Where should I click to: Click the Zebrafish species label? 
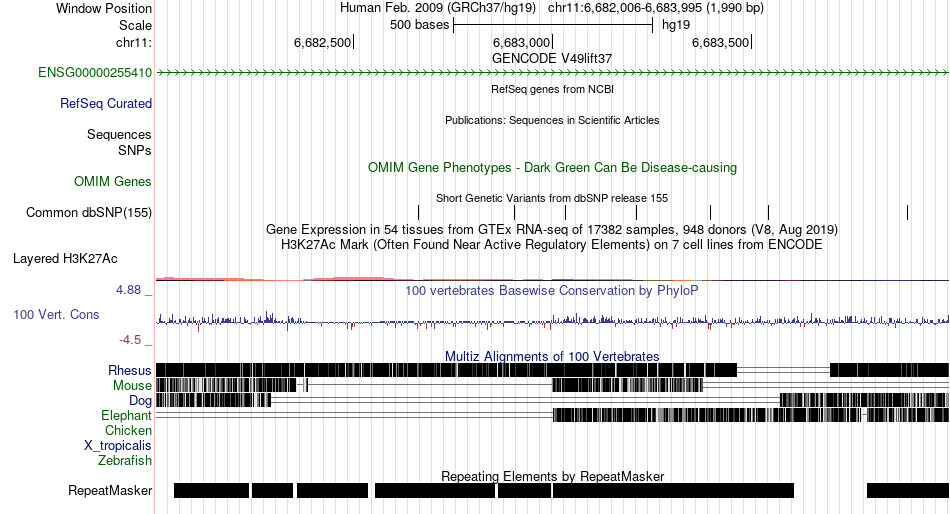125,461
